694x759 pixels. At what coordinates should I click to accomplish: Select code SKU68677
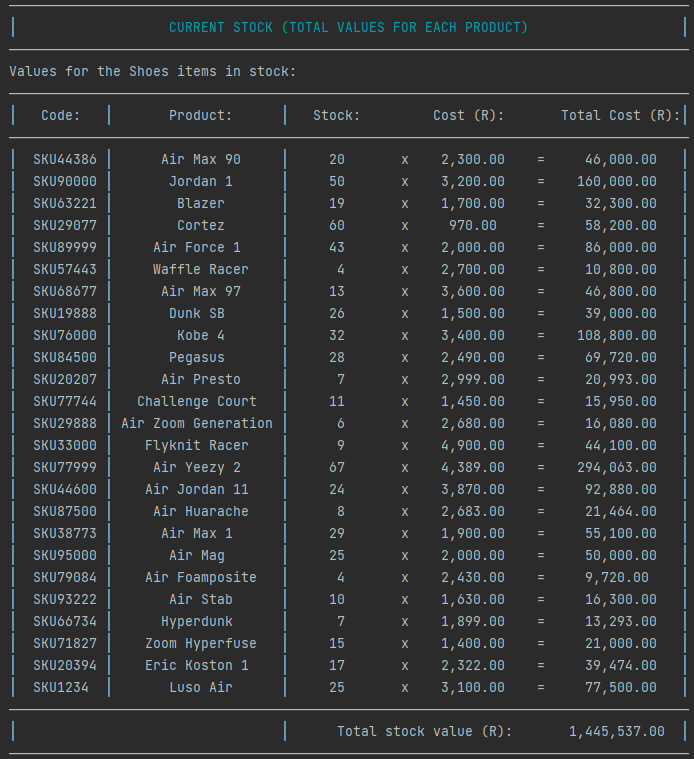point(65,291)
